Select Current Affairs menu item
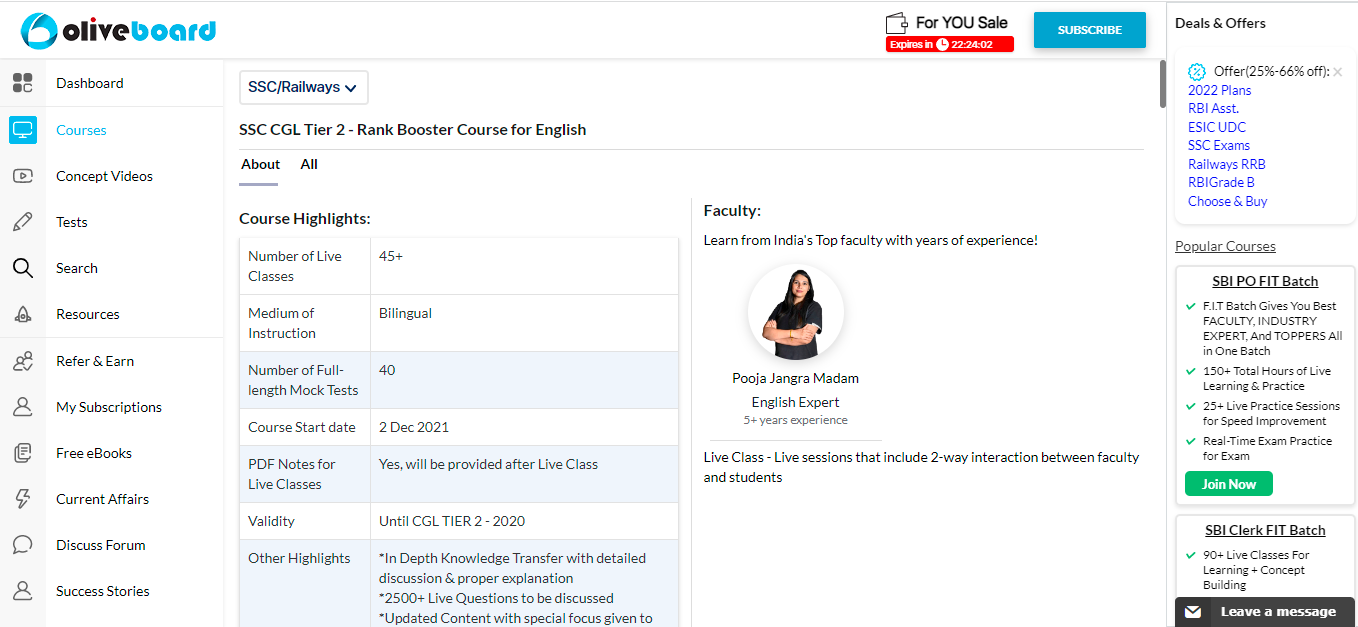 [102, 499]
